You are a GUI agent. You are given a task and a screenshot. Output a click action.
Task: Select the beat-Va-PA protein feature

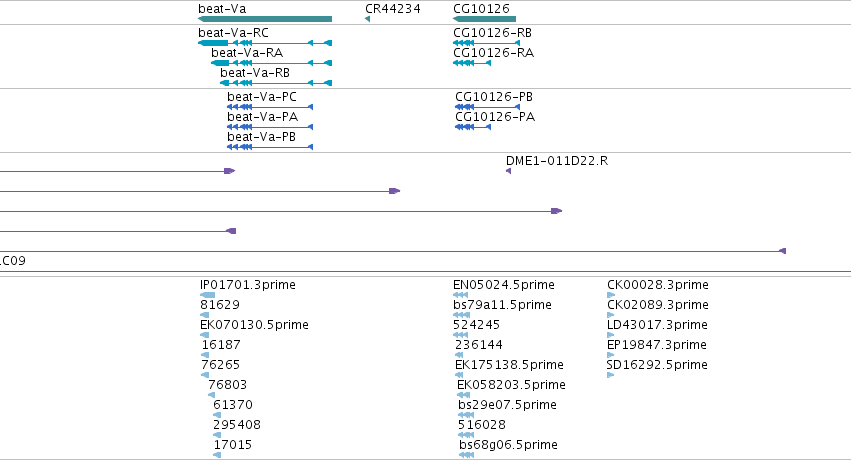tap(270, 127)
